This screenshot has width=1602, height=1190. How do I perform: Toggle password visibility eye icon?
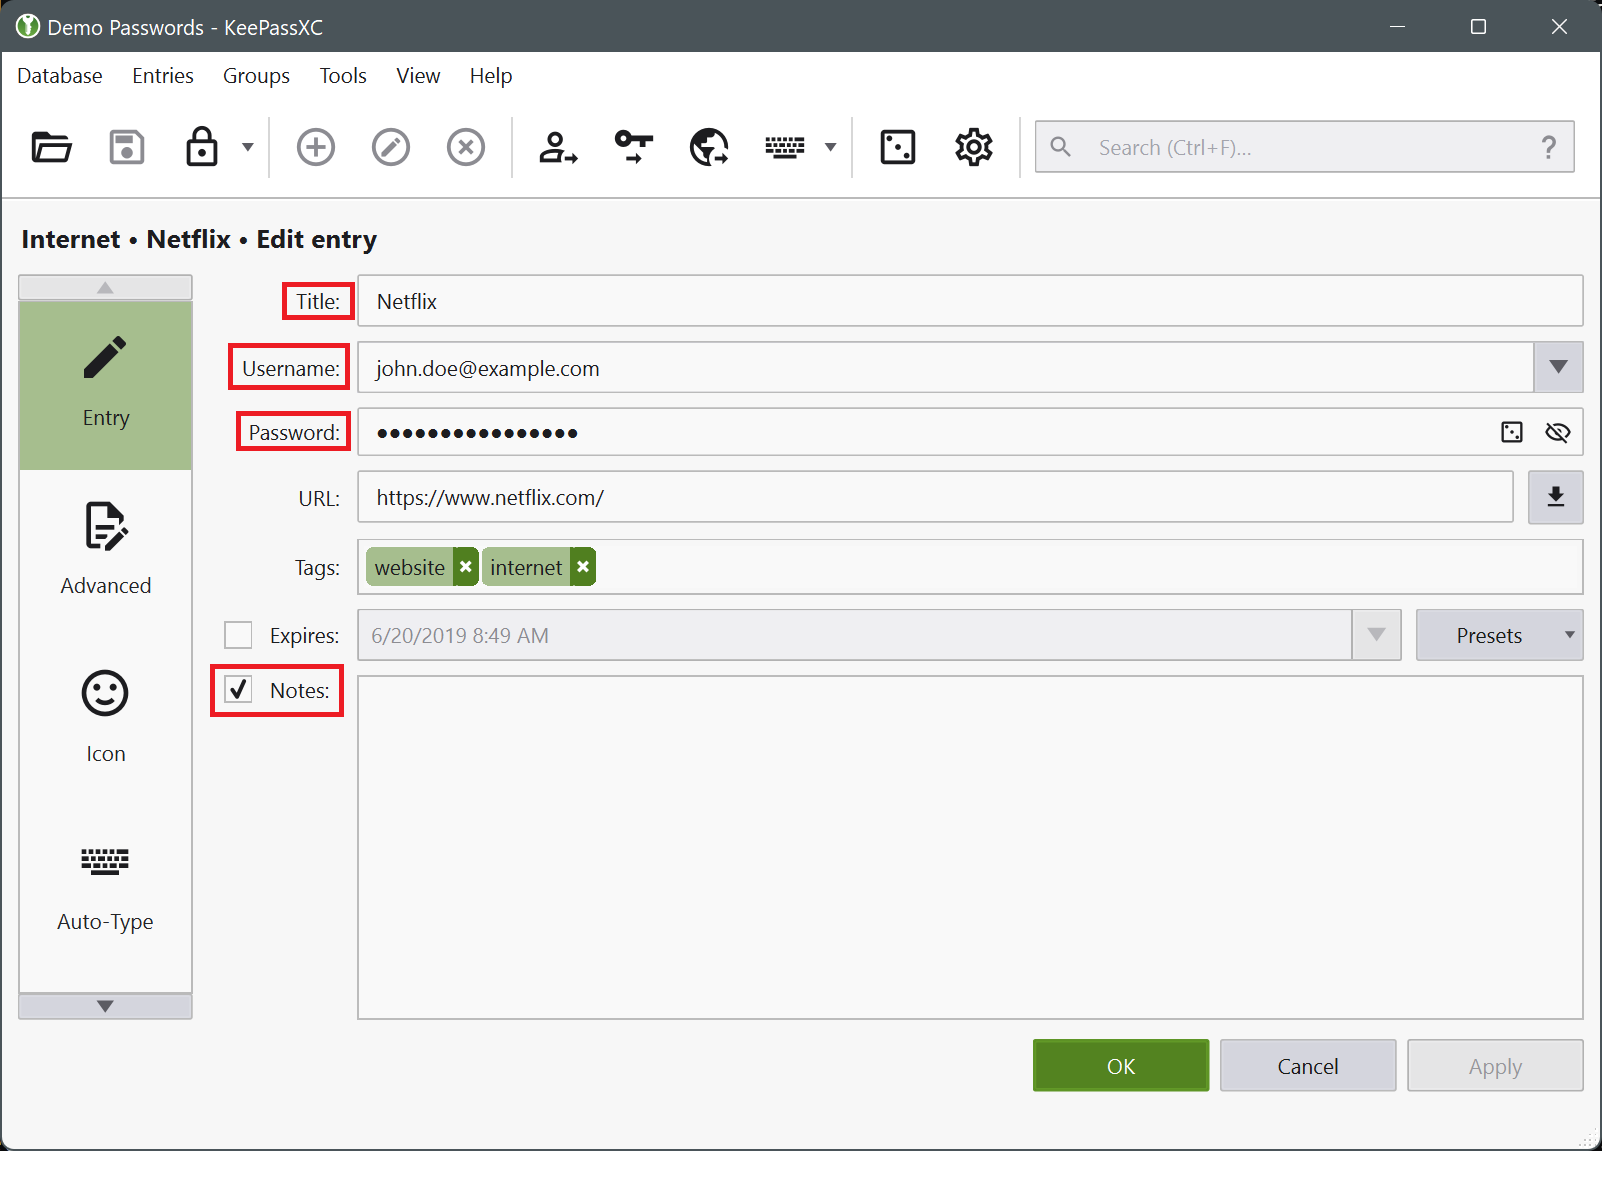(1558, 432)
